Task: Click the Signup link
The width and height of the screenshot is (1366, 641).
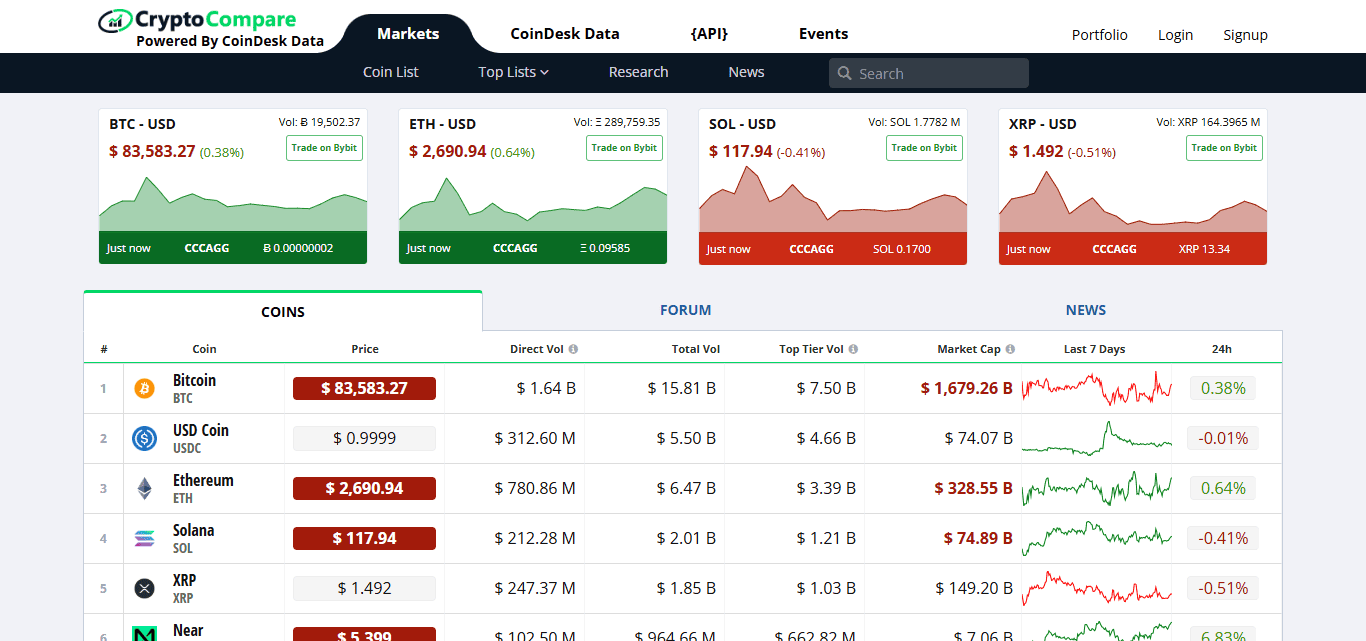Action: (x=1245, y=35)
